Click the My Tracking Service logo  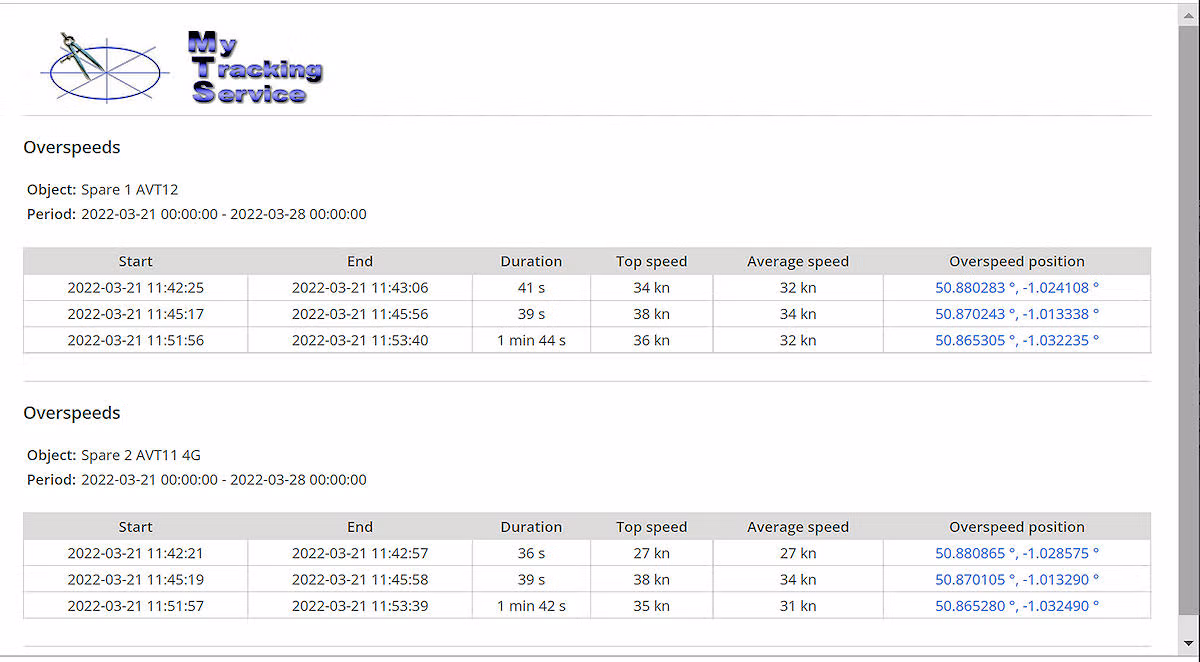[181, 67]
